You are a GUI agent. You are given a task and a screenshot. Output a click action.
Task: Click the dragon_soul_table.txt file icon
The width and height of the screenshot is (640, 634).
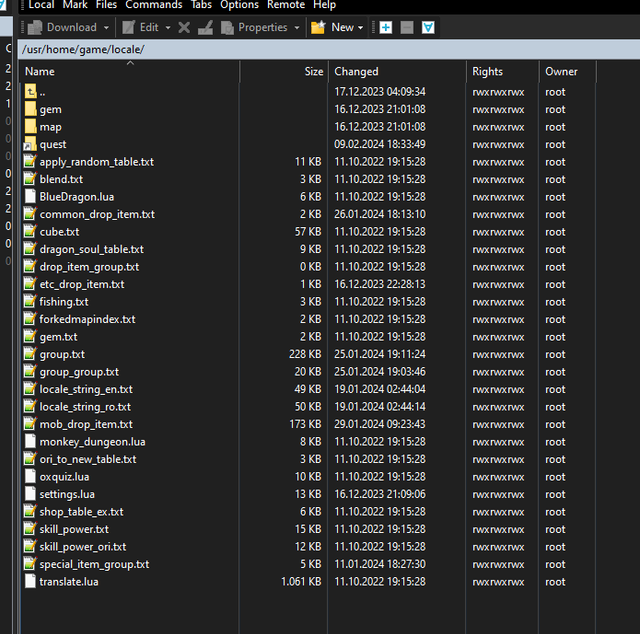[30, 249]
